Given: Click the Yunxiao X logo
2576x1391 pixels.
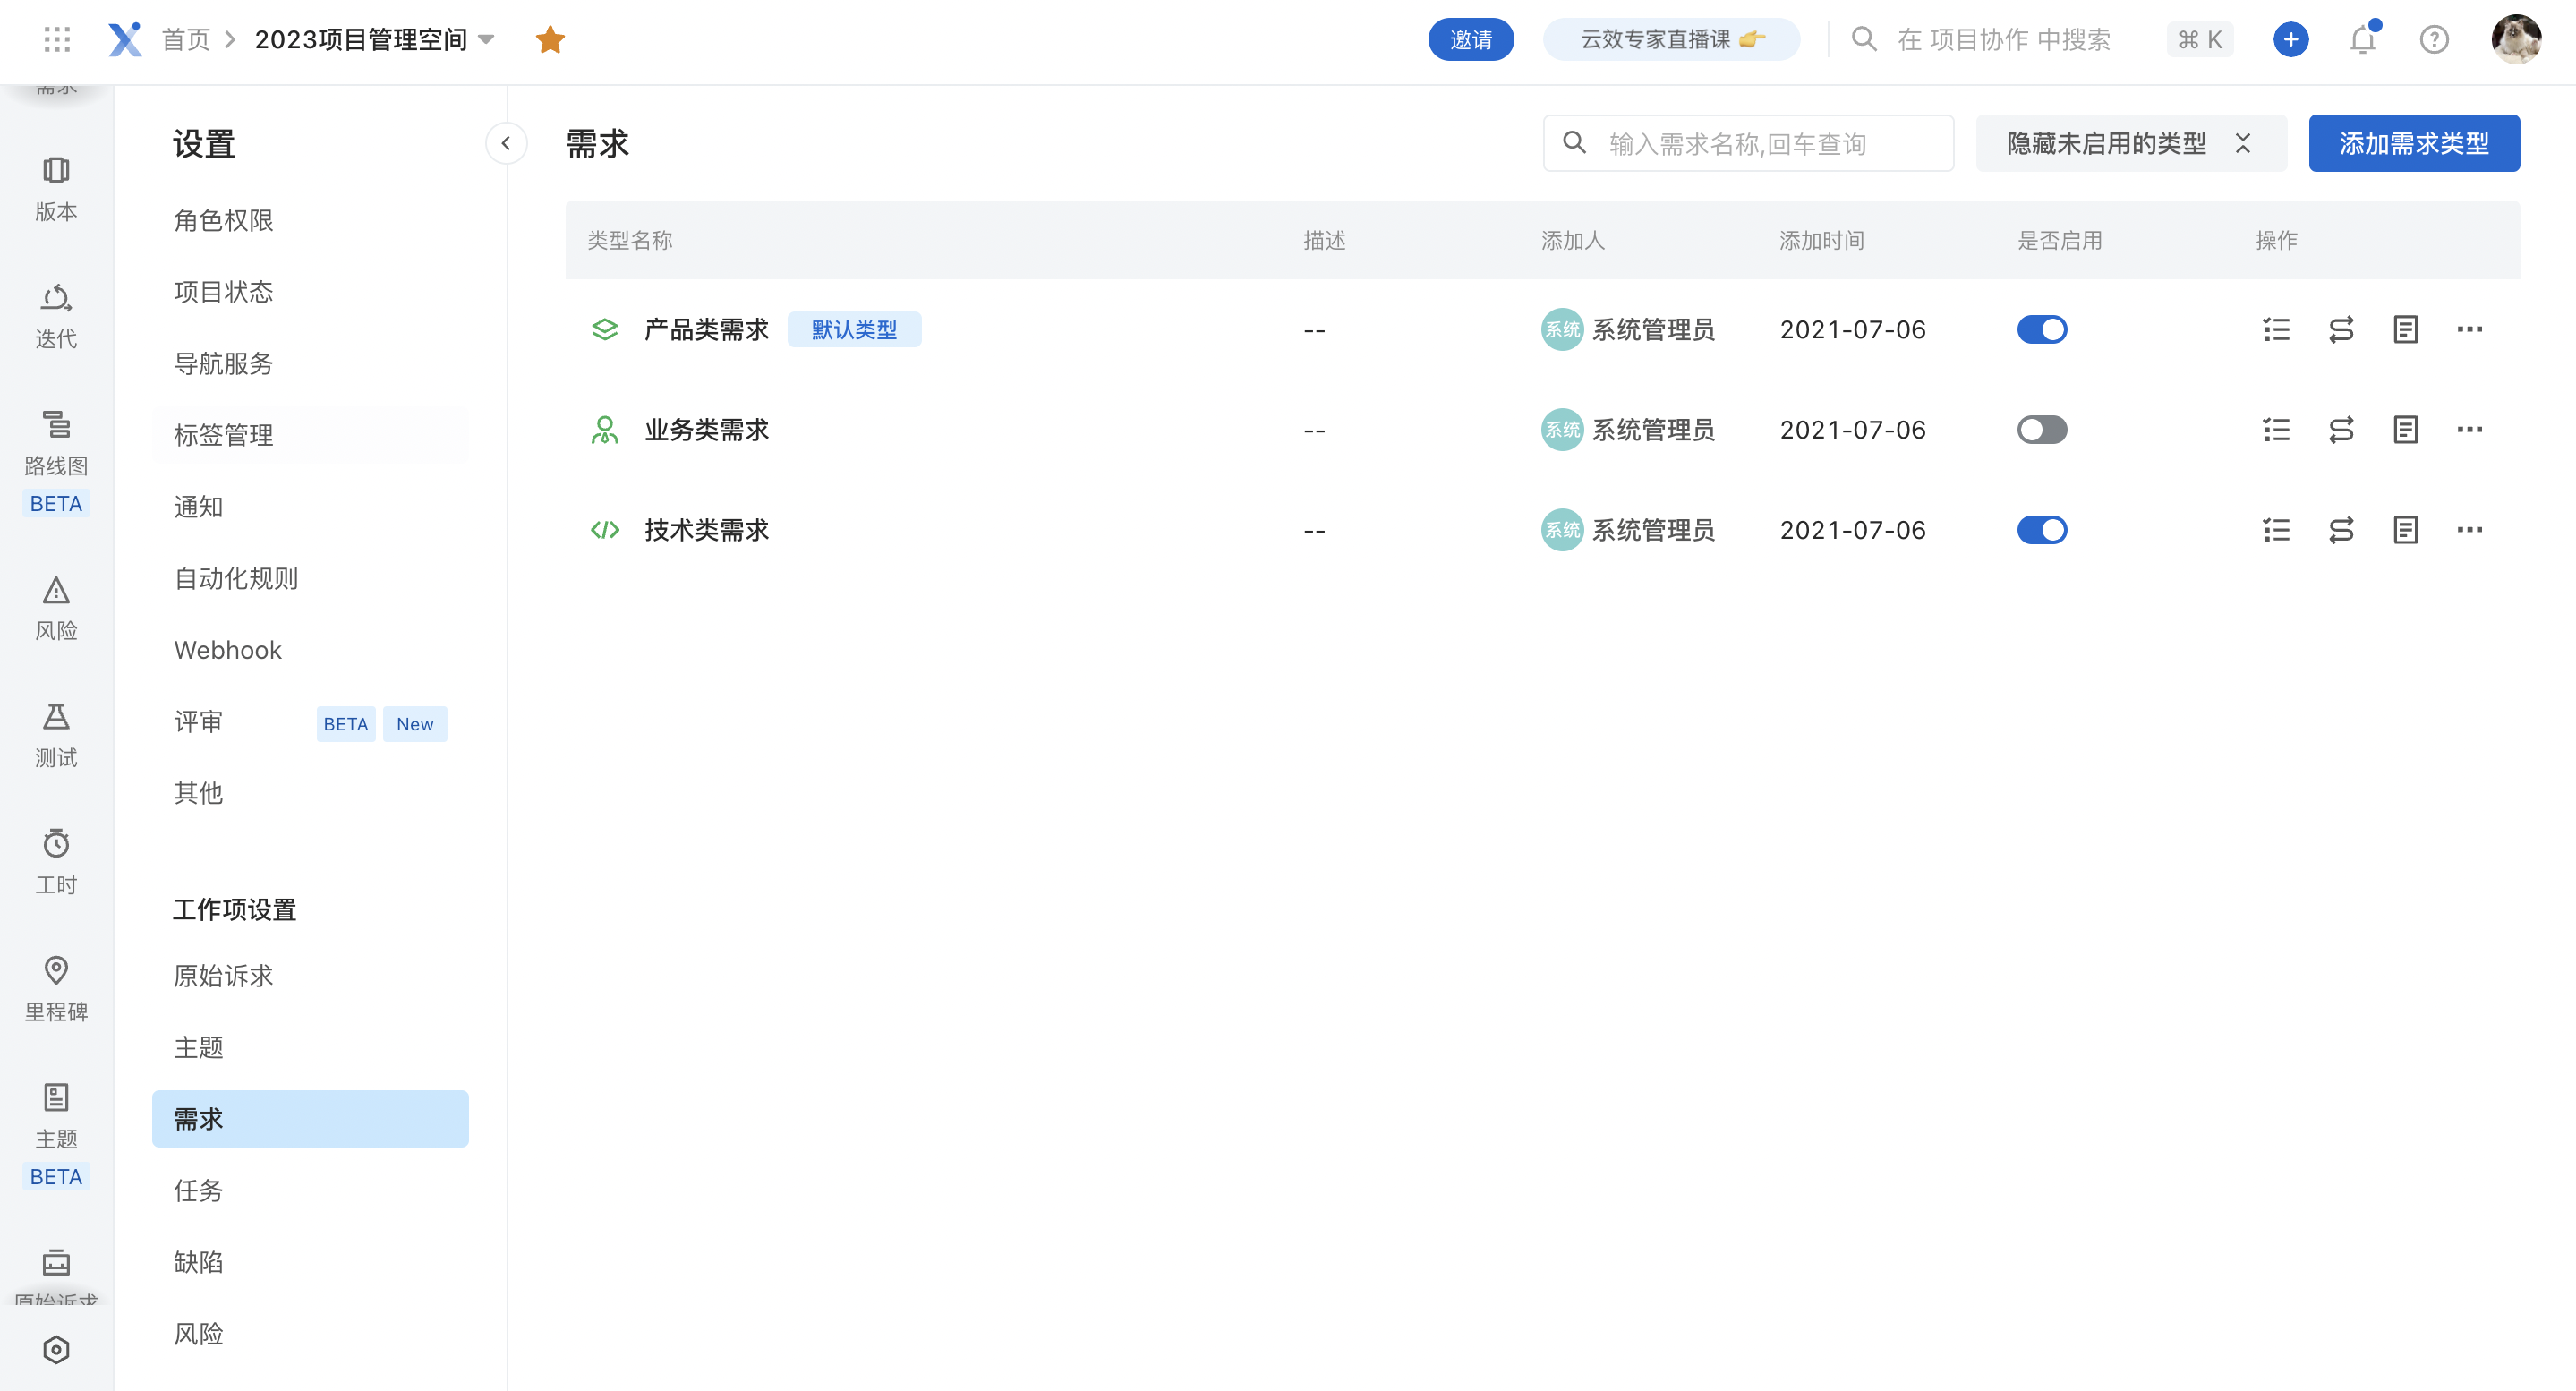Looking at the screenshot, I should click(x=125, y=39).
